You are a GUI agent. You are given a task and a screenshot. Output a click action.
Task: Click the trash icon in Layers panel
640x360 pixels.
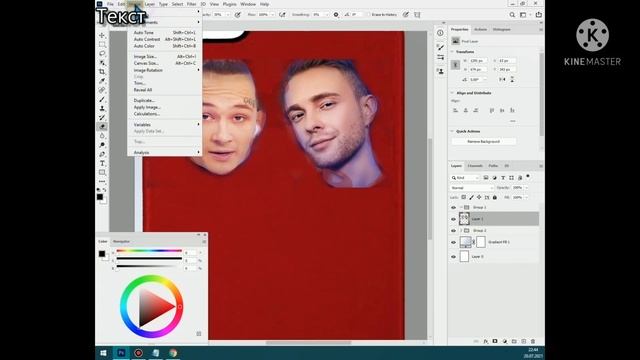pos(533,341)
